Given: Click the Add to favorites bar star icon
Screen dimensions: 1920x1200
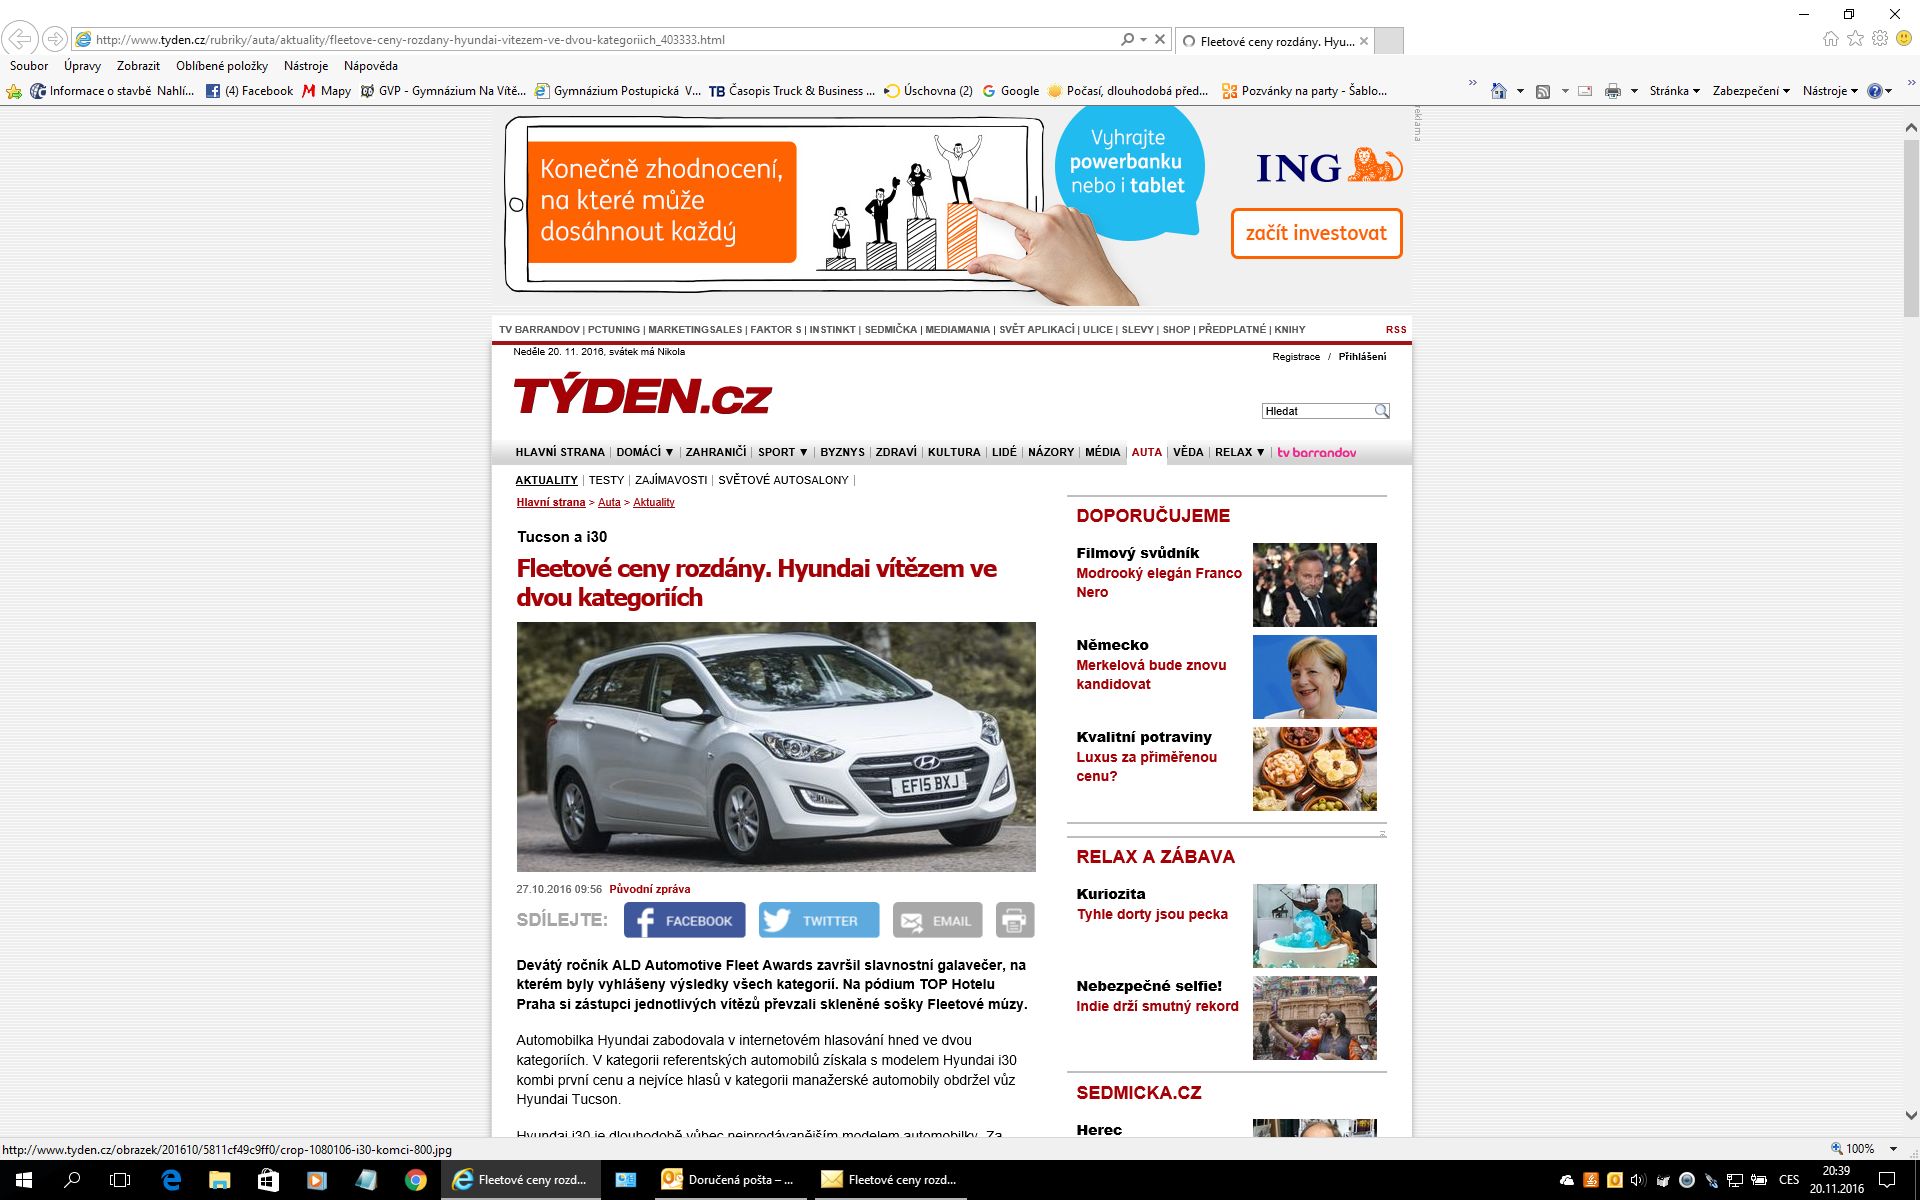Looking at the screenshot, I should (14, 91).
